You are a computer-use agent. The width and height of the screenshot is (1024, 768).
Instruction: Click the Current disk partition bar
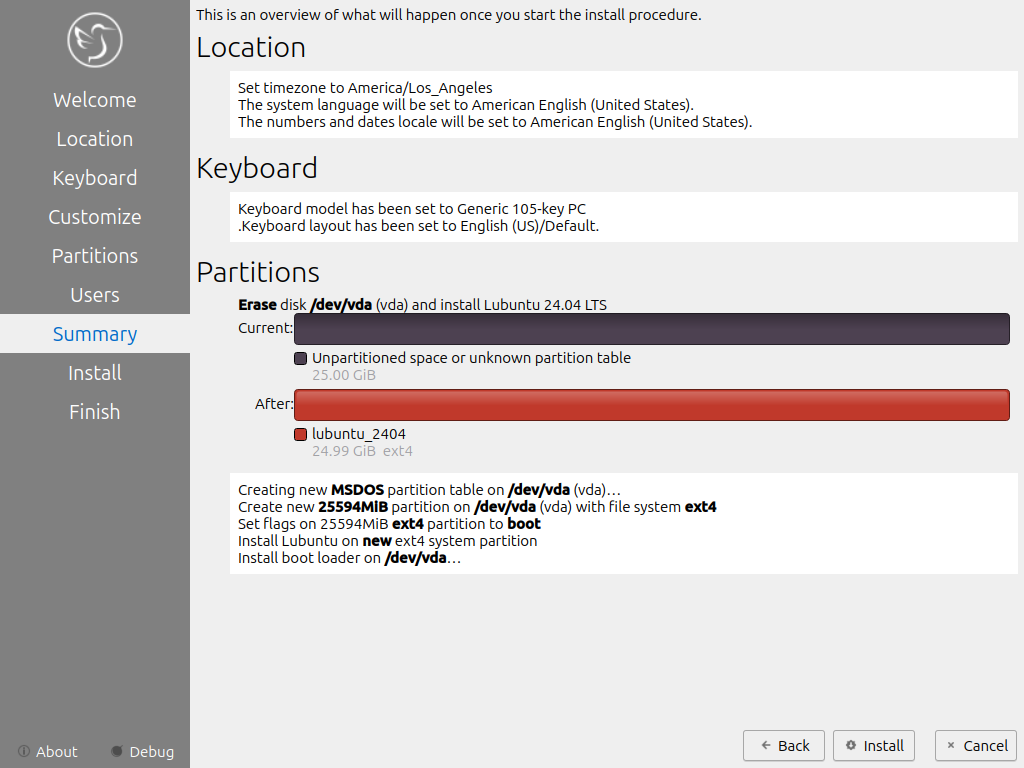click(x=651, y=329)
